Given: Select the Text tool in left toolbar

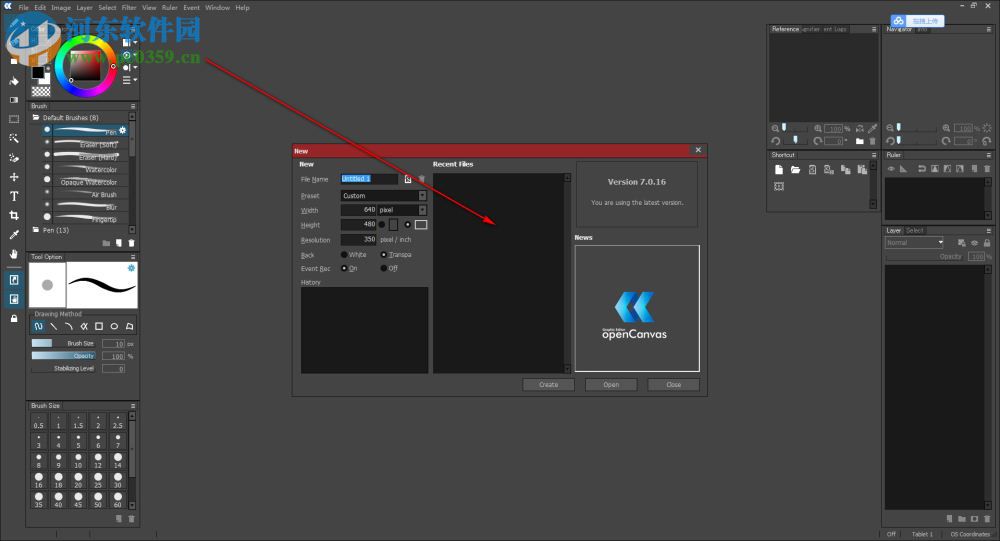Looking at the screenshot, I should pos(14,196).
